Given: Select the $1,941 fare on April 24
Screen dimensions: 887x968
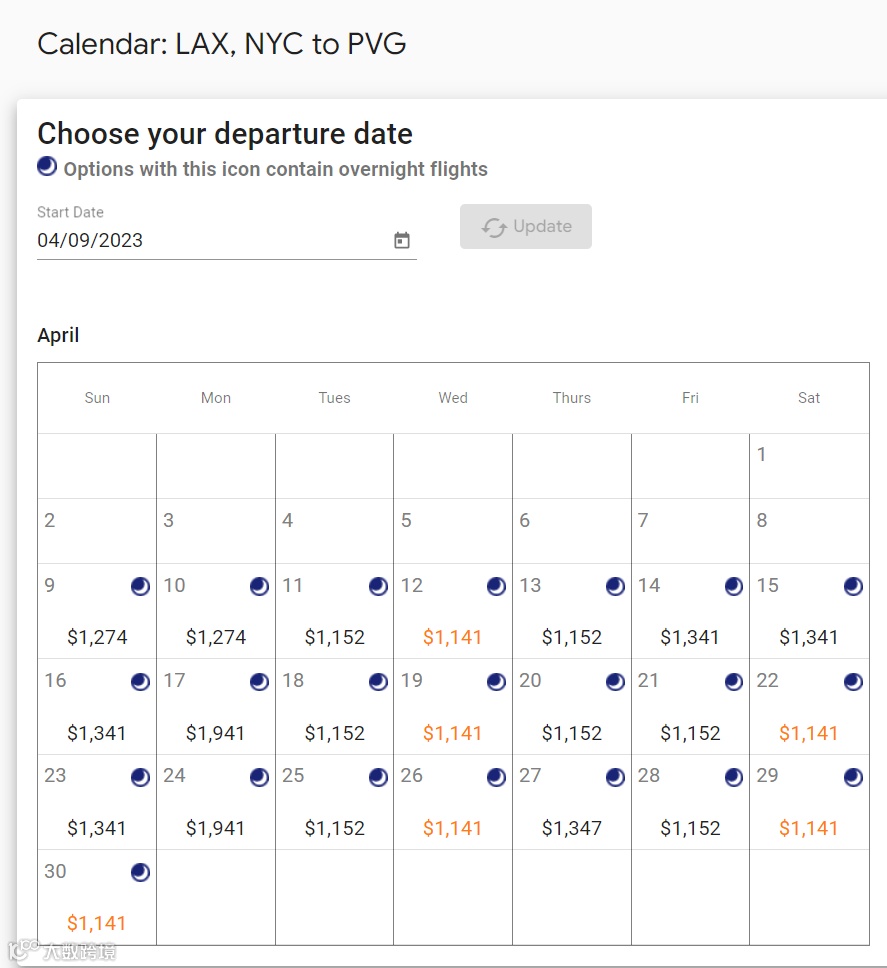Looking at the screenshot, I should tap(216, 828).
